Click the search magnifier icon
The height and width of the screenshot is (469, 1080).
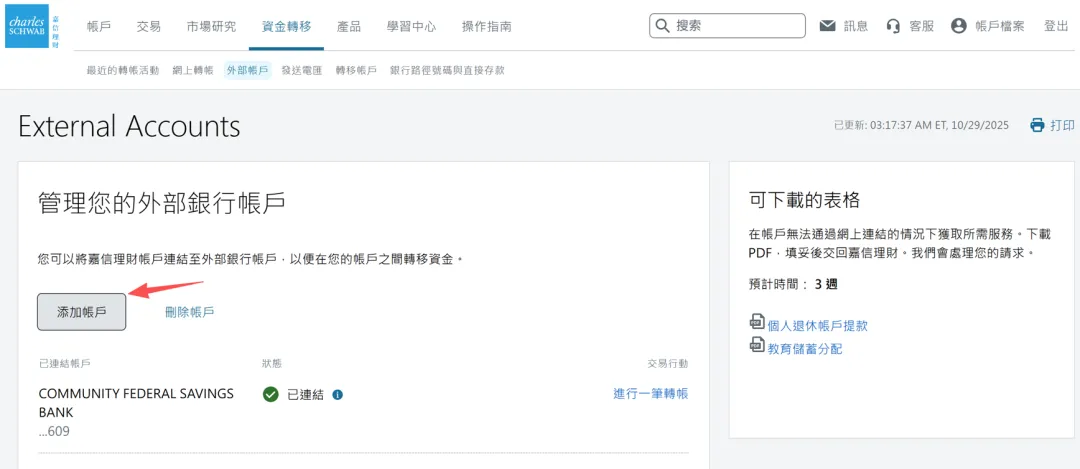pyautogui.click(x=663, y=25)
